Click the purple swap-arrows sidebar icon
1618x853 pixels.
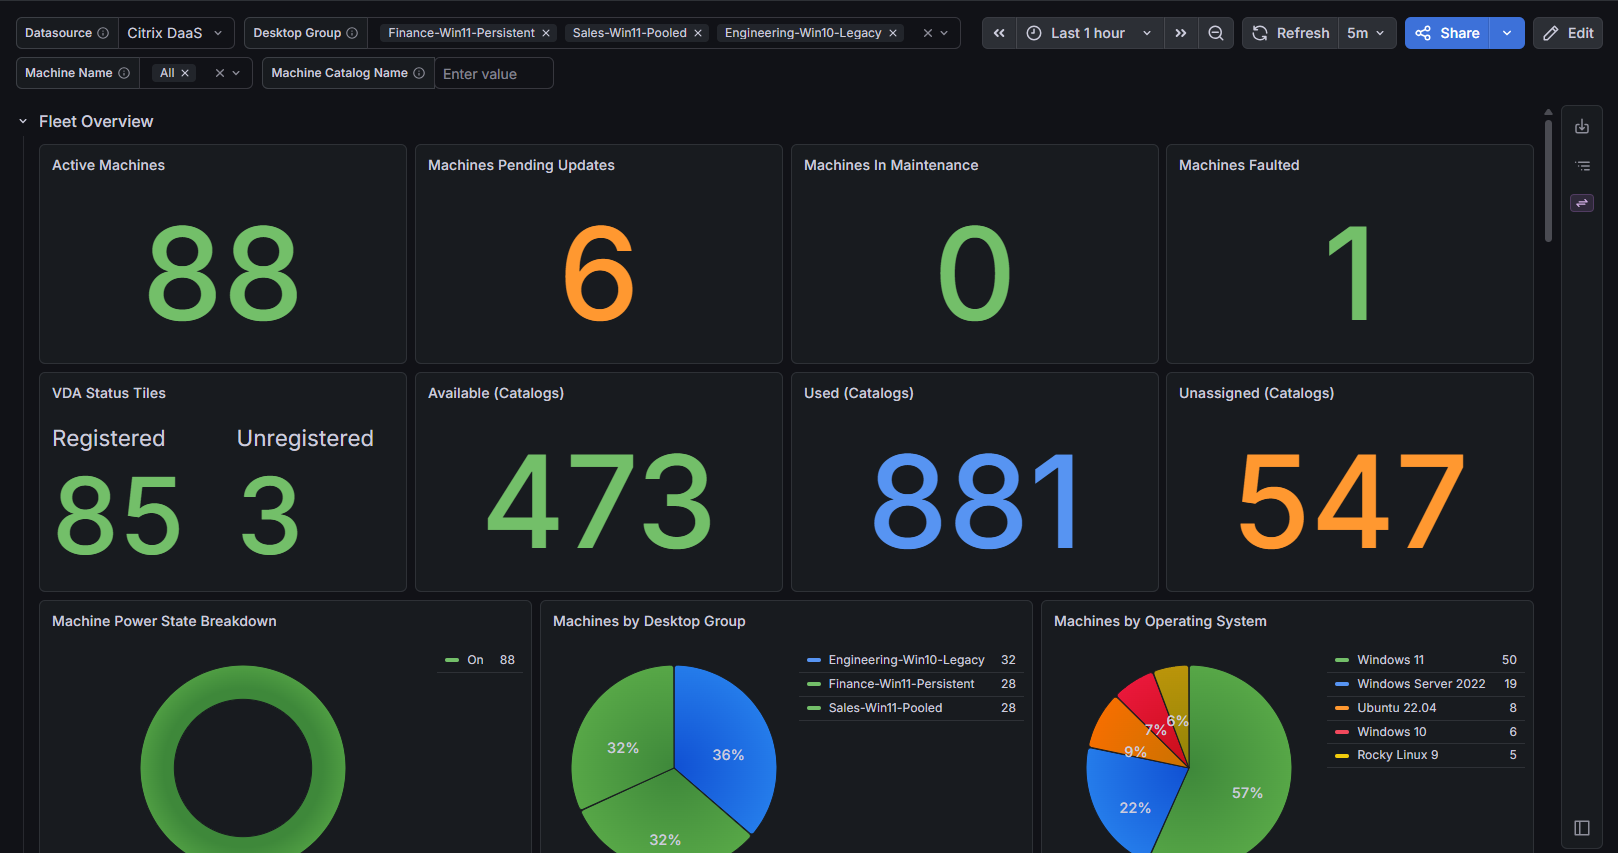tap(1582, 203)
